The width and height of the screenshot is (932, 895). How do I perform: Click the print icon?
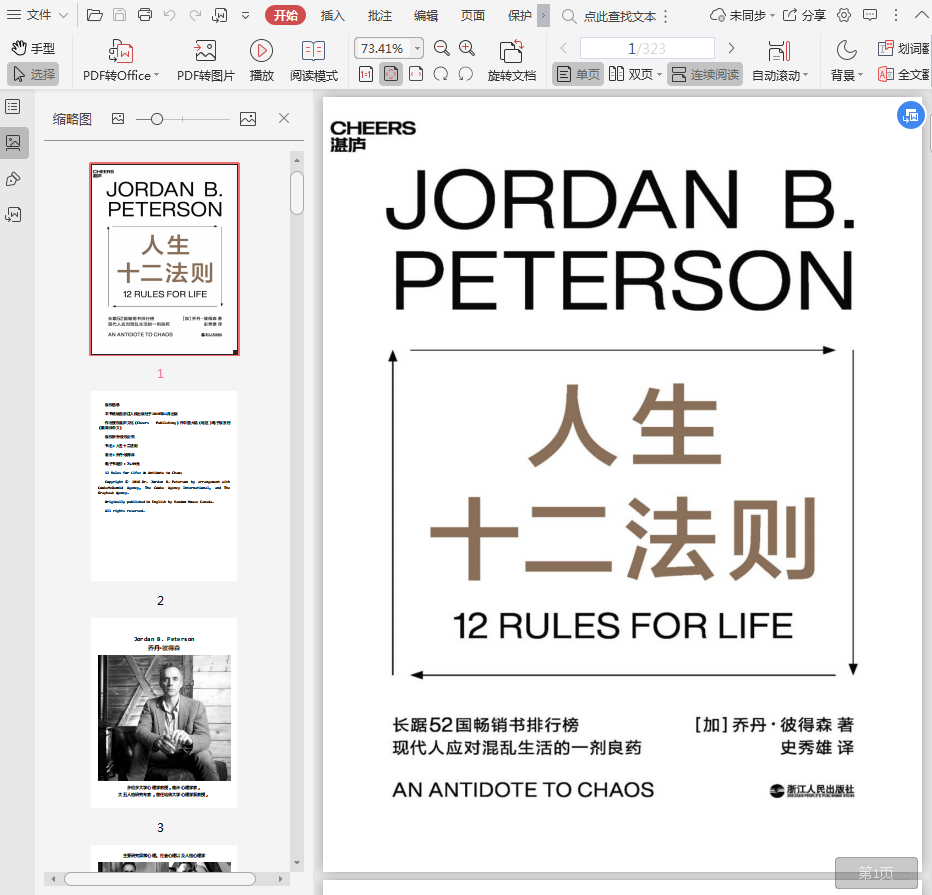[x=144, y=15]
